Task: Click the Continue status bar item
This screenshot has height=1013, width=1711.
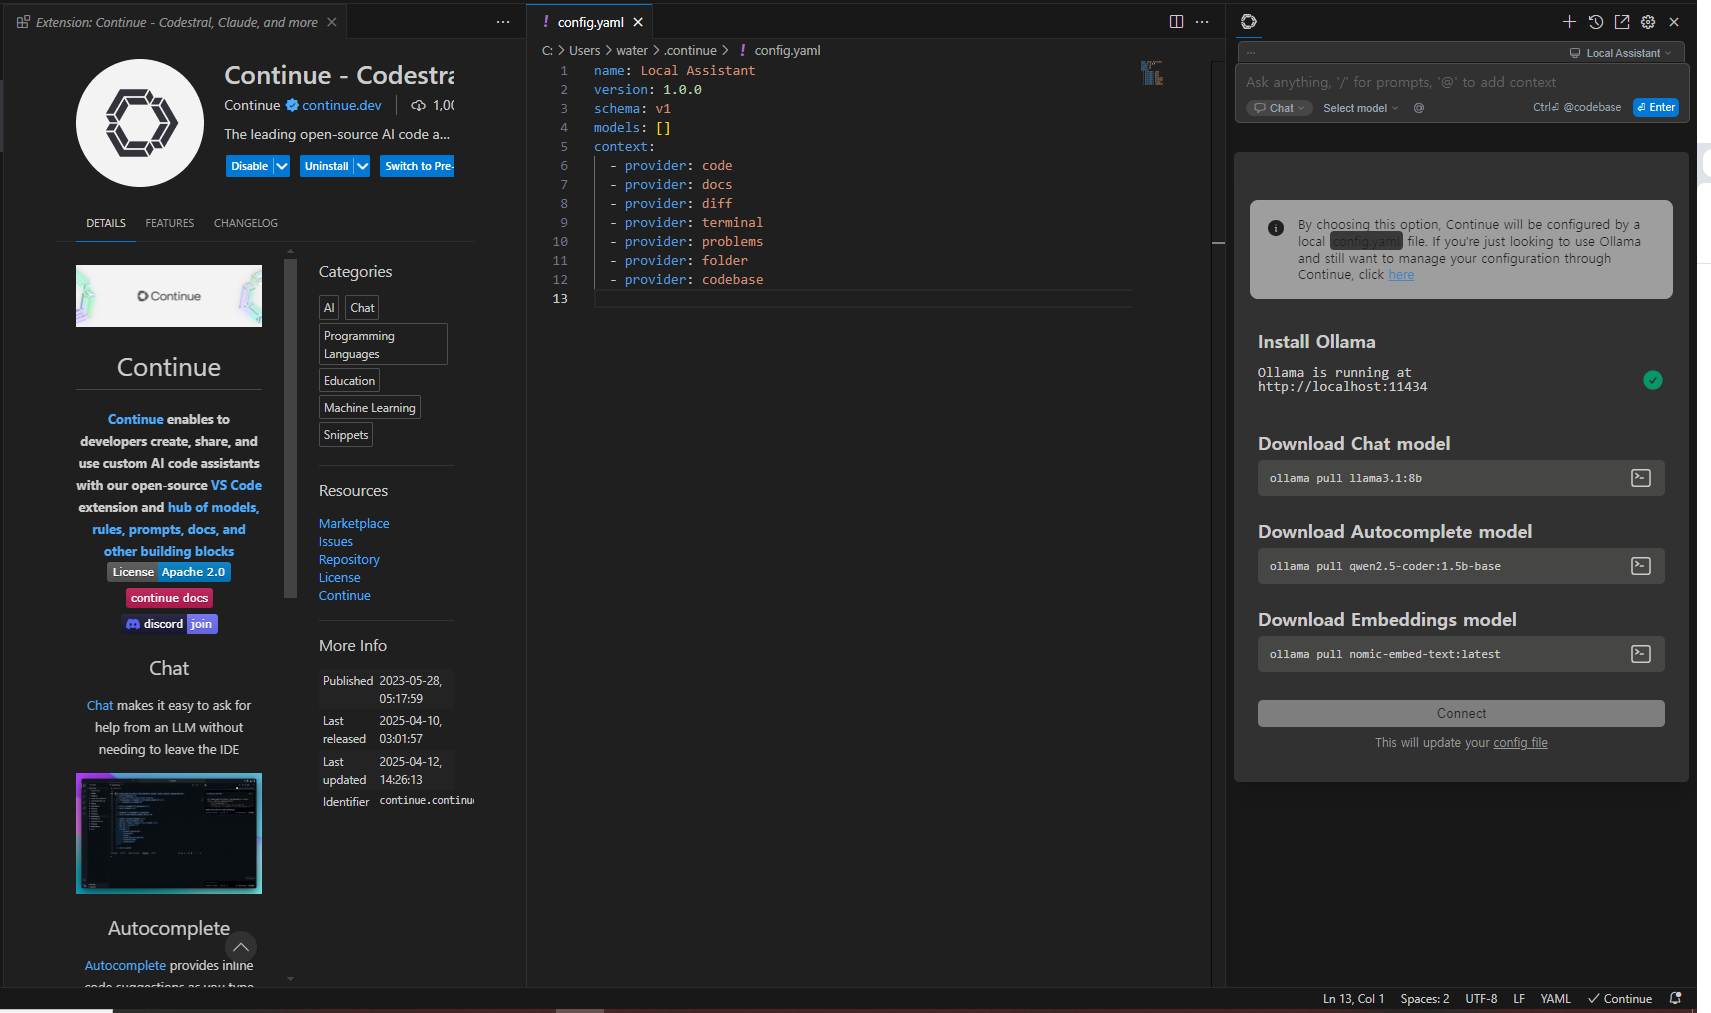Action: [x=1620, y=998]
